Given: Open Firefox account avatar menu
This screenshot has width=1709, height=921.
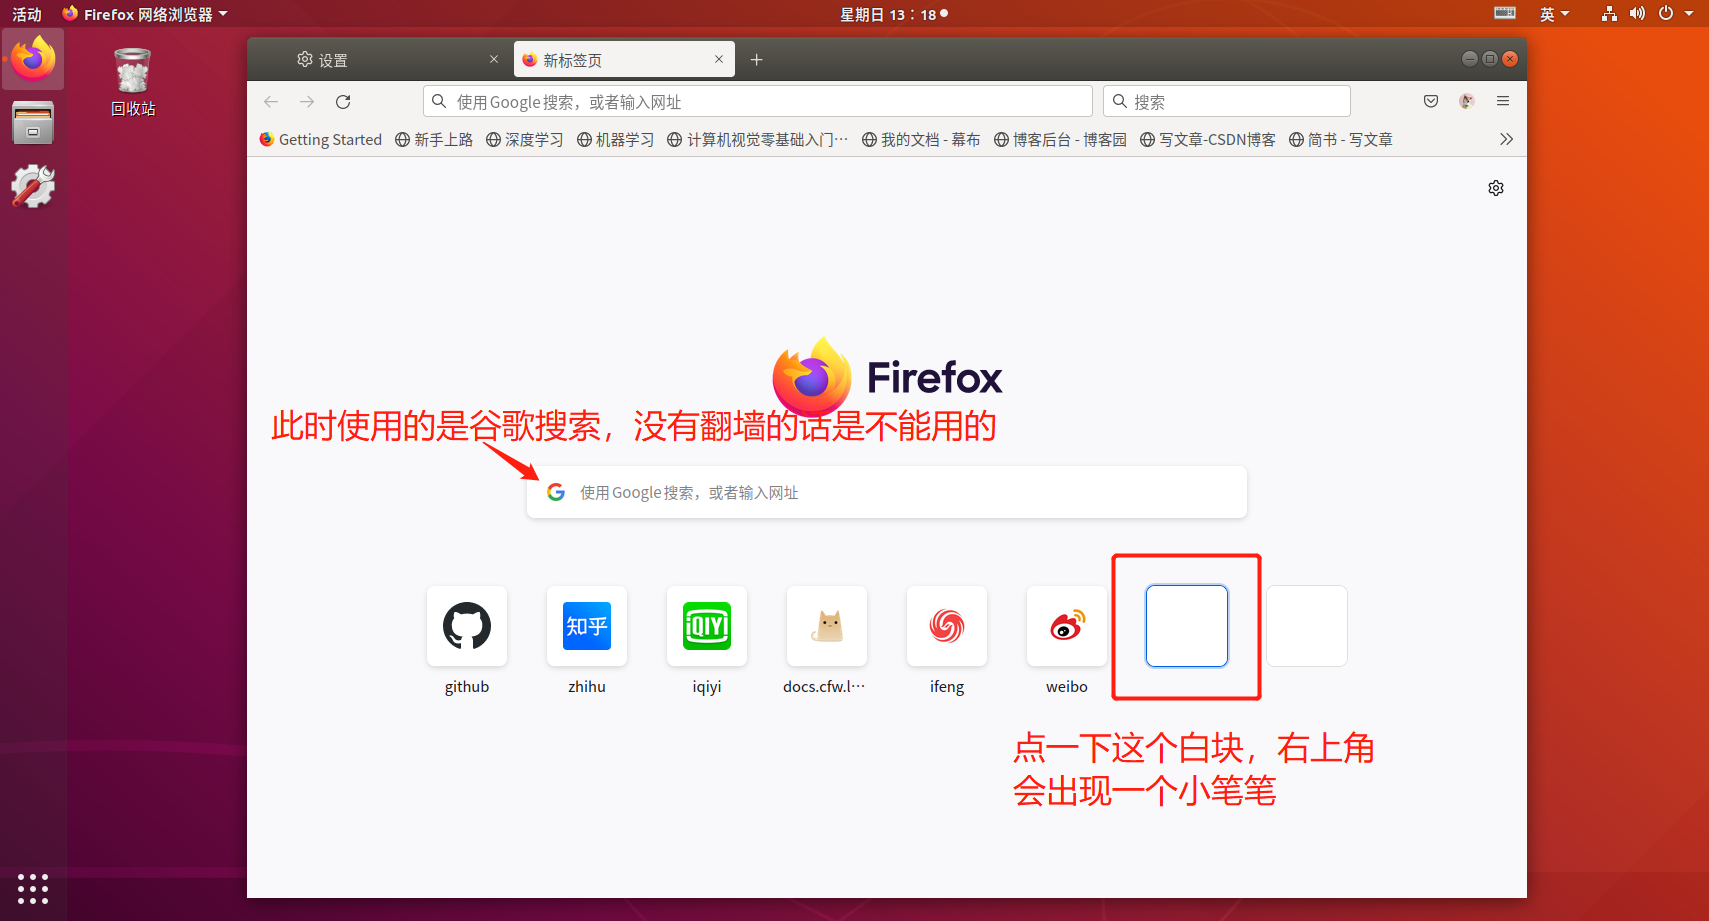Looking at the screenshot, I should click(x=1467, y=101).
